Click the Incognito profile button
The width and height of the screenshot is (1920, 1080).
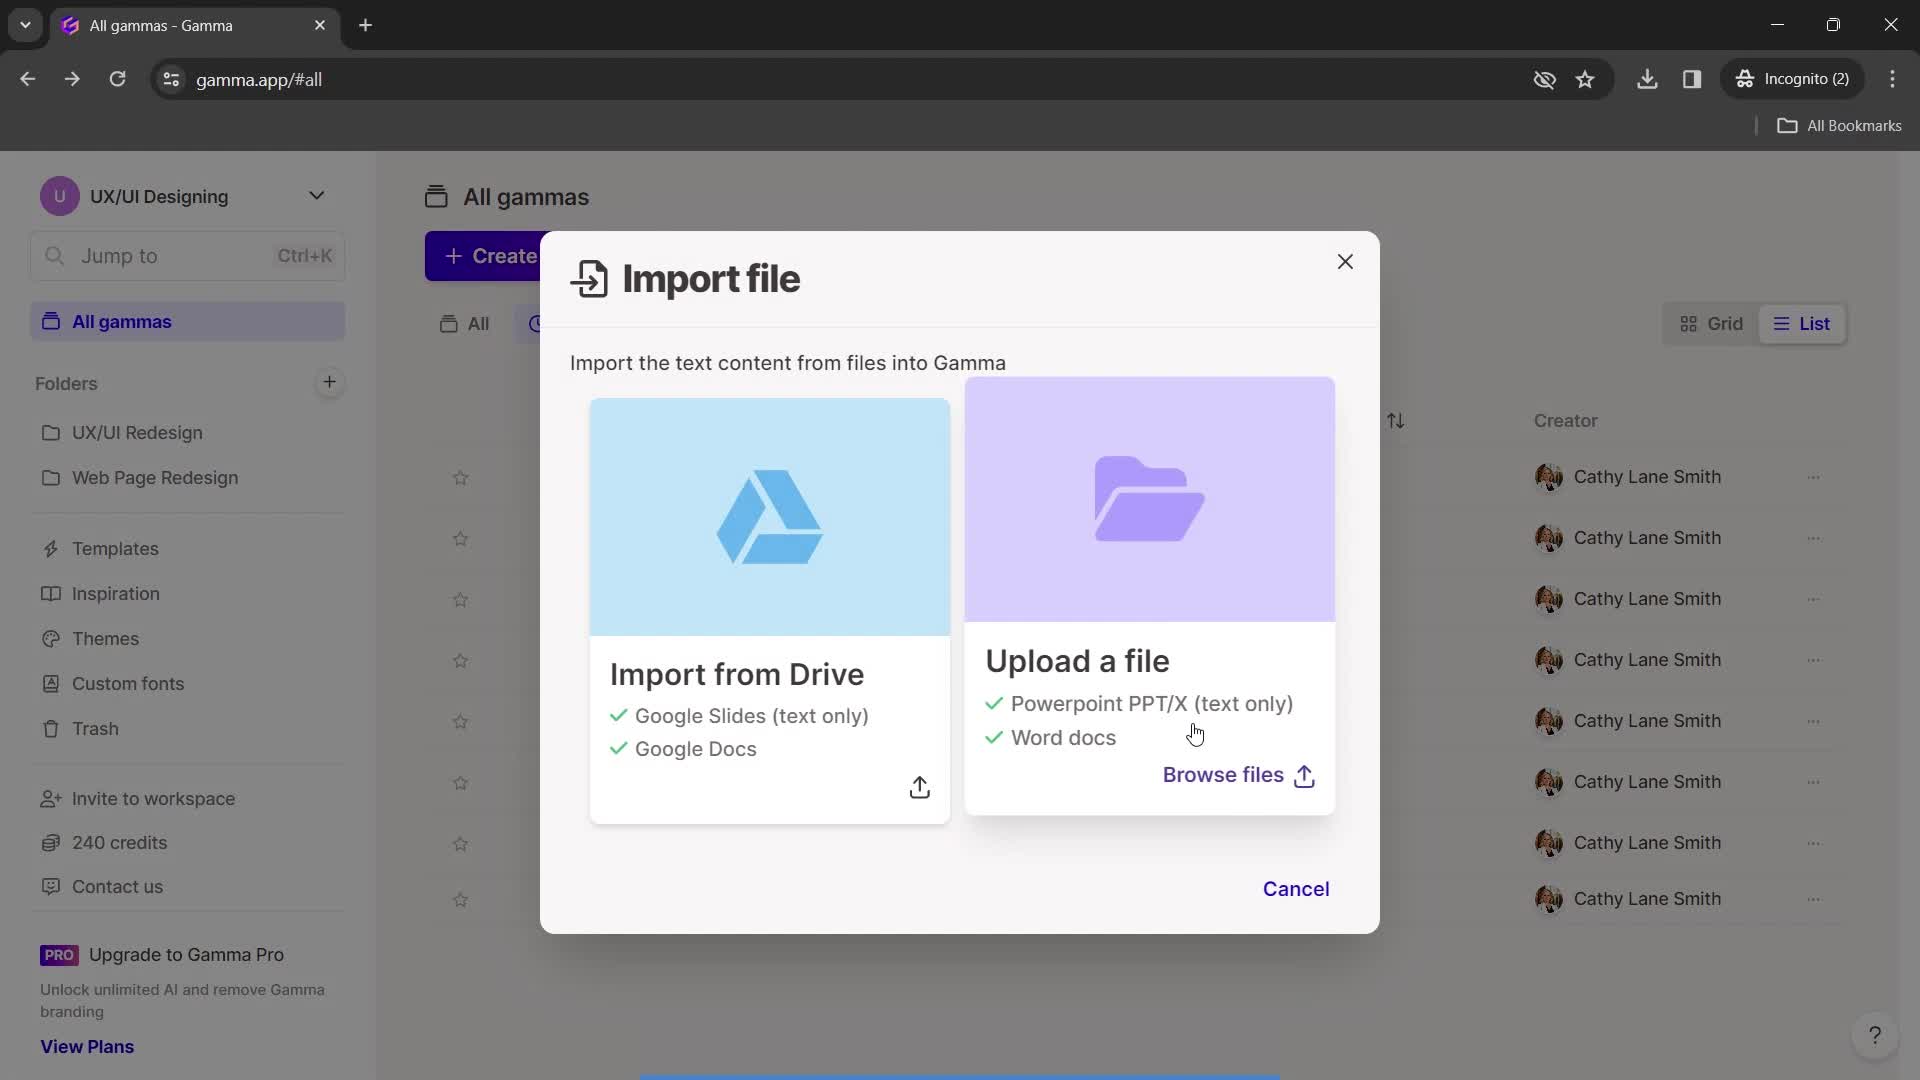[1793, 79]
